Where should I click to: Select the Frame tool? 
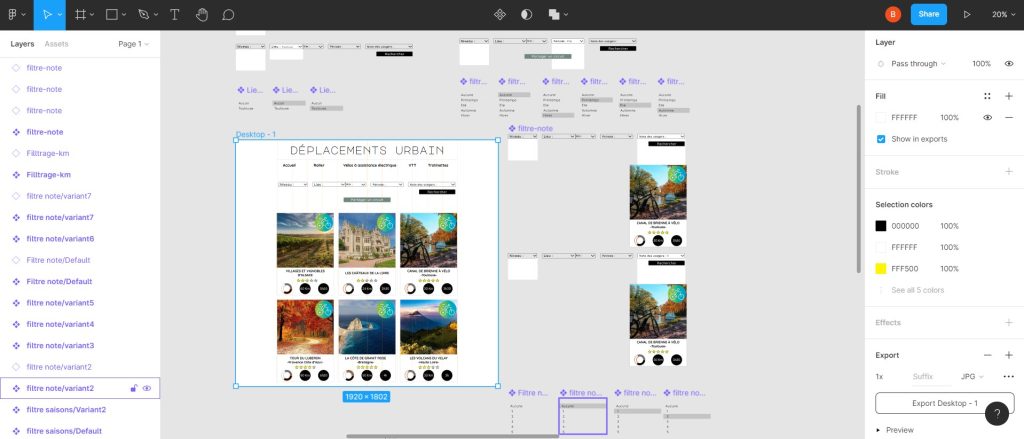click(80, 14)
